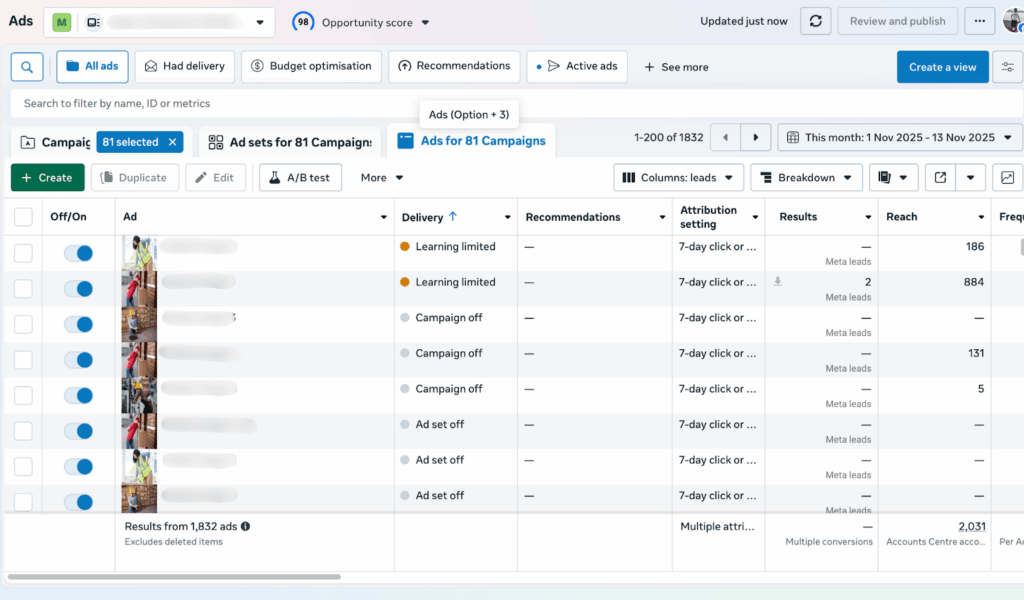Open the charts panel icon
The height and width of the screenshot is (600, 1024).
click(x=1007, y=178)
